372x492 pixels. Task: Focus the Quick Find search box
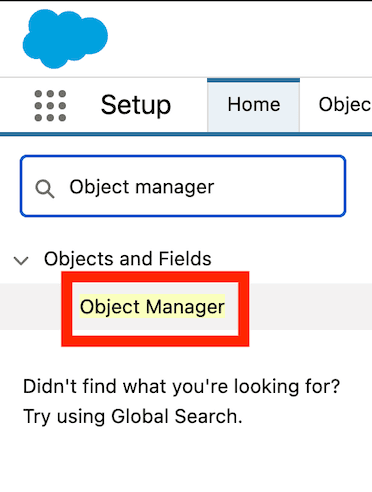click(183, 186)
